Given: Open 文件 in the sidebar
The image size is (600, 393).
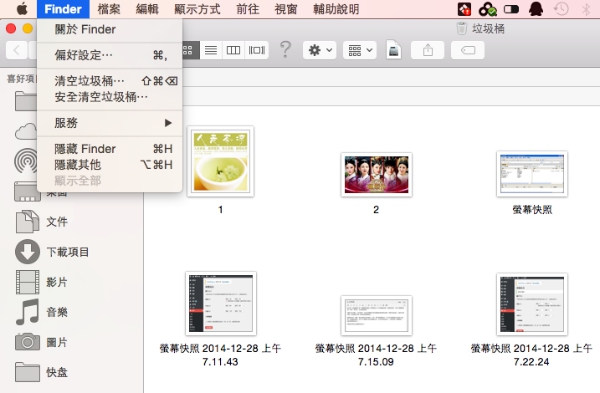Looking at the screenshot, I should (x=57, y=222).
